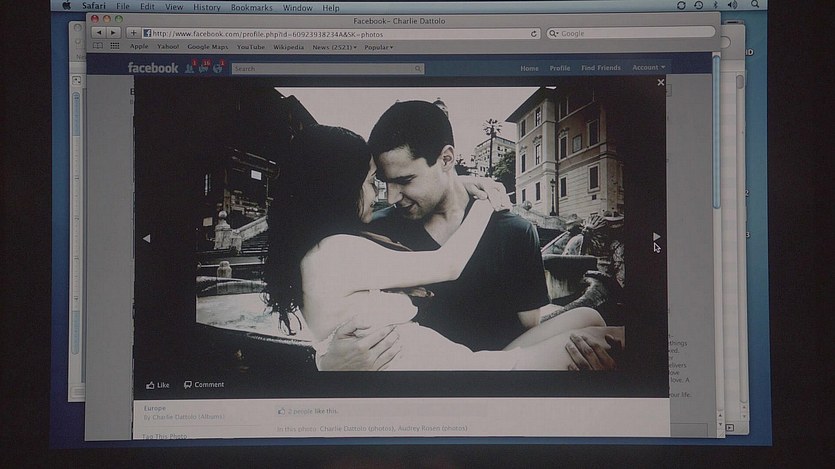The height and width of the screenshot is (469, 835).
Task: Expand the Popular bookmark folder
Action: click(379, 47)
